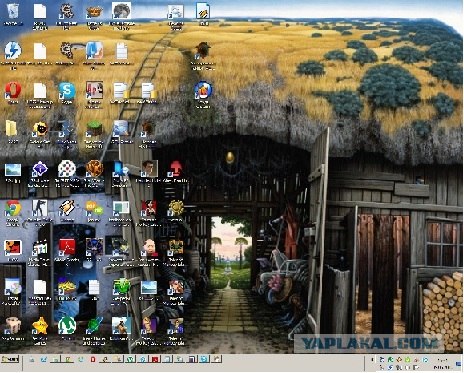Screen dimensions: 464x373
Task: Open the red Adobe Reader shortcut
Action: point(67,247)
